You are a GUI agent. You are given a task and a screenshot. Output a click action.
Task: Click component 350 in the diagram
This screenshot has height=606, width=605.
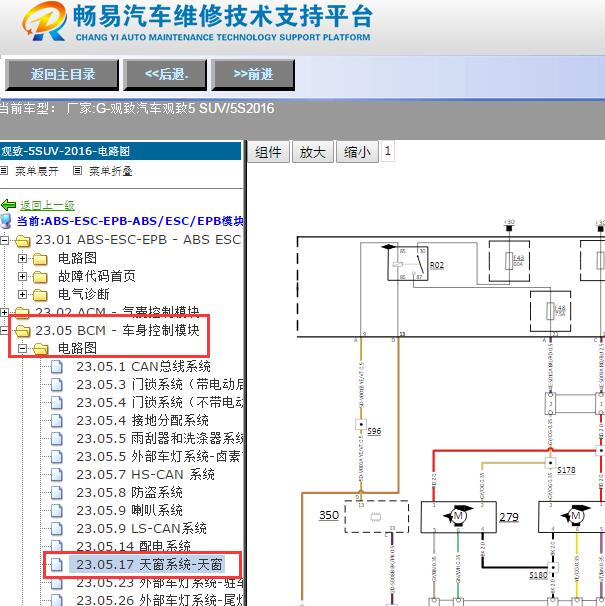click(x=377, y=516)
